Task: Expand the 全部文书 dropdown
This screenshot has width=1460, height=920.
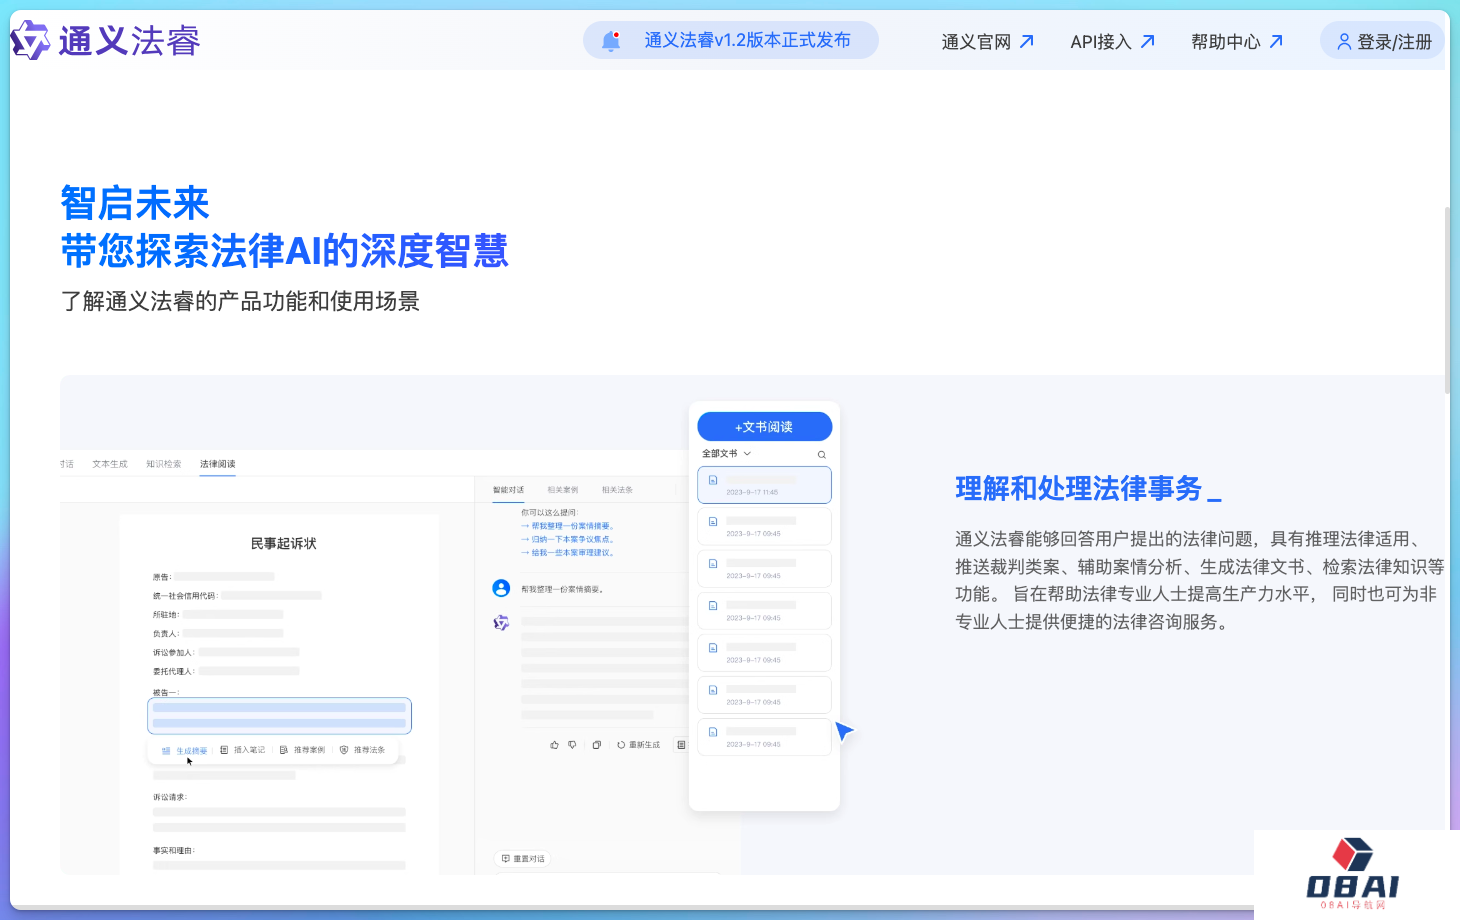Action: 726,454
